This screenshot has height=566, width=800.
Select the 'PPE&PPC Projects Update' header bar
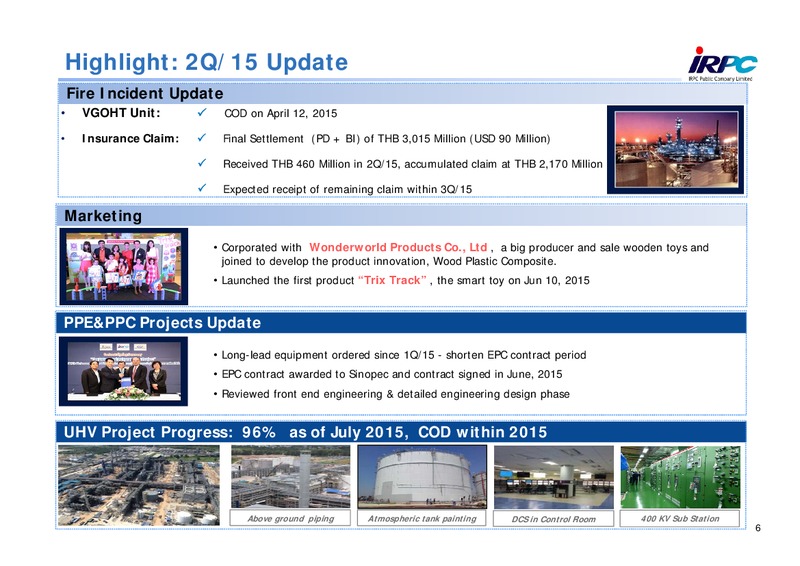pyautogui.click(x=401, y=323)
